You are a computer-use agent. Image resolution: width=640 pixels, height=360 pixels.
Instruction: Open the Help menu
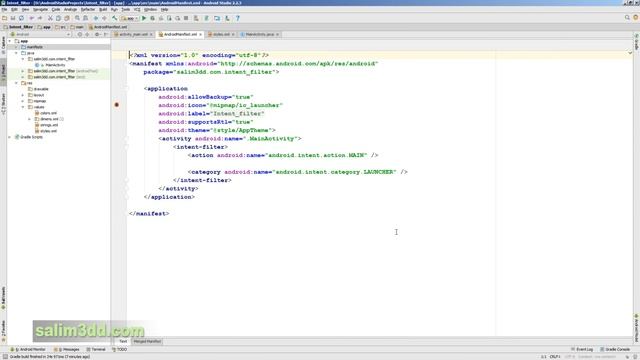point(164,9)
